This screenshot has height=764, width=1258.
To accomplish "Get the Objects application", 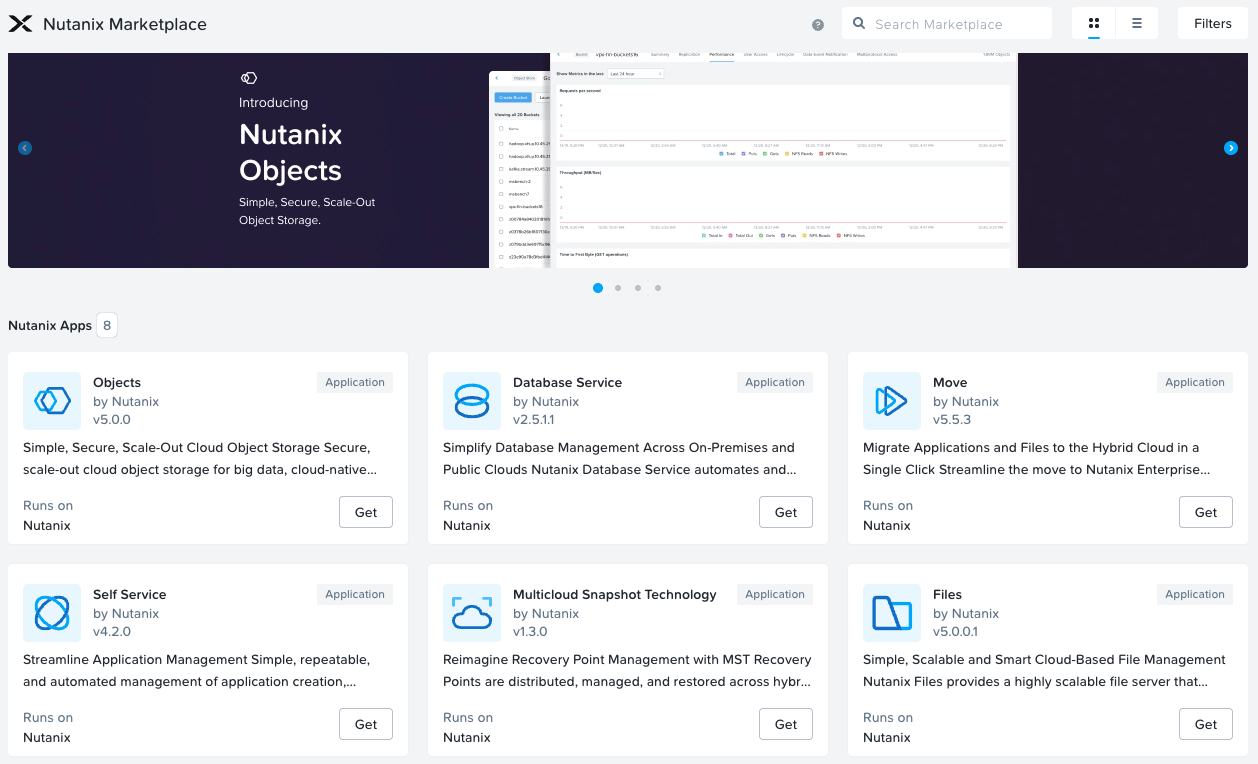I will (366, 512).
